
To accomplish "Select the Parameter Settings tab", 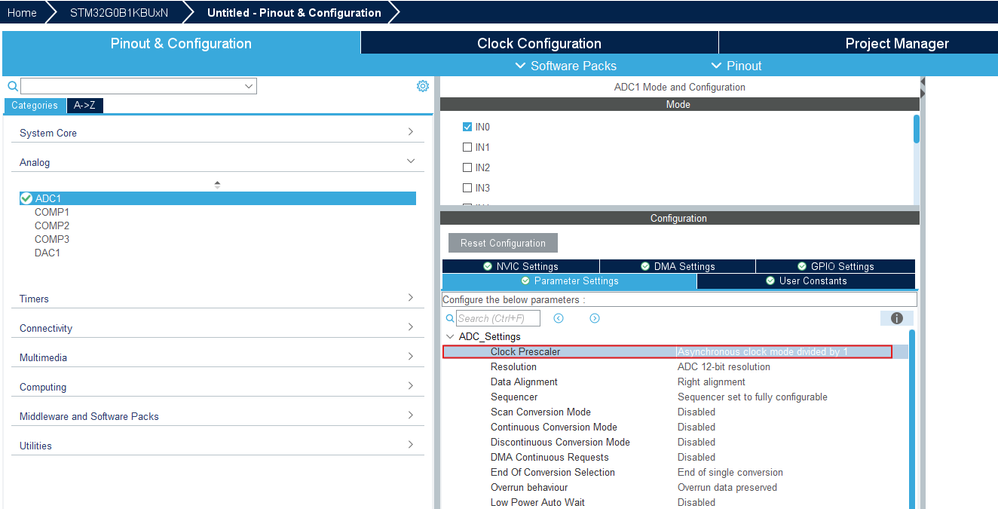I will [569, 281].
